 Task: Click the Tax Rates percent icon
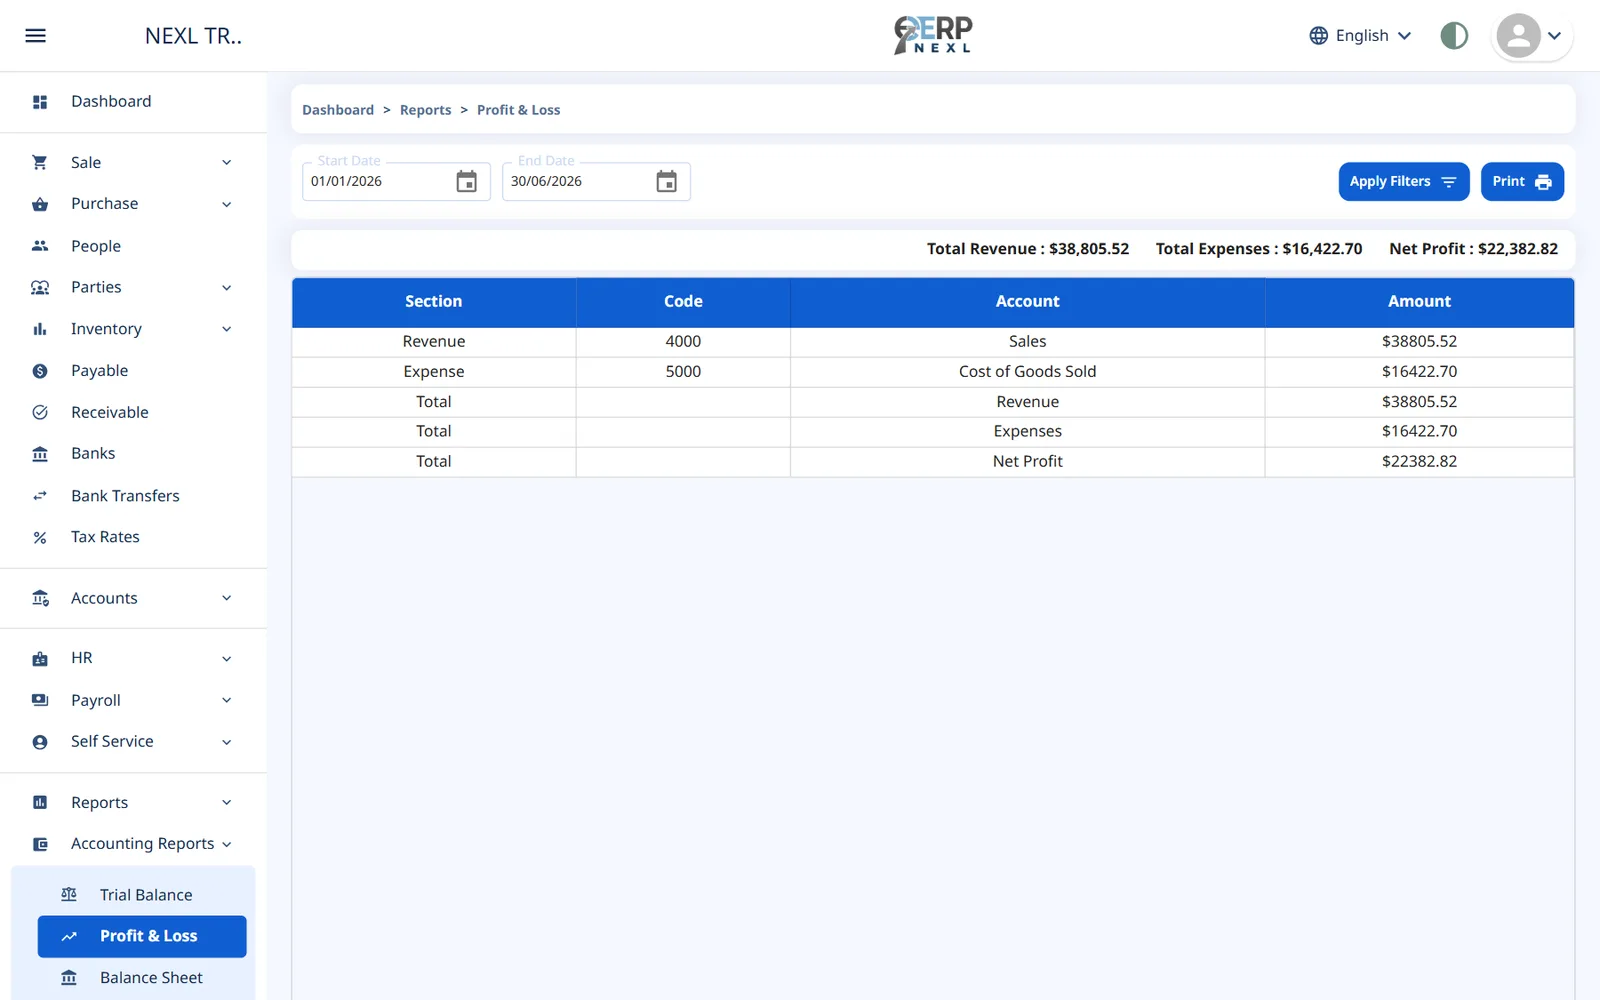40,538
